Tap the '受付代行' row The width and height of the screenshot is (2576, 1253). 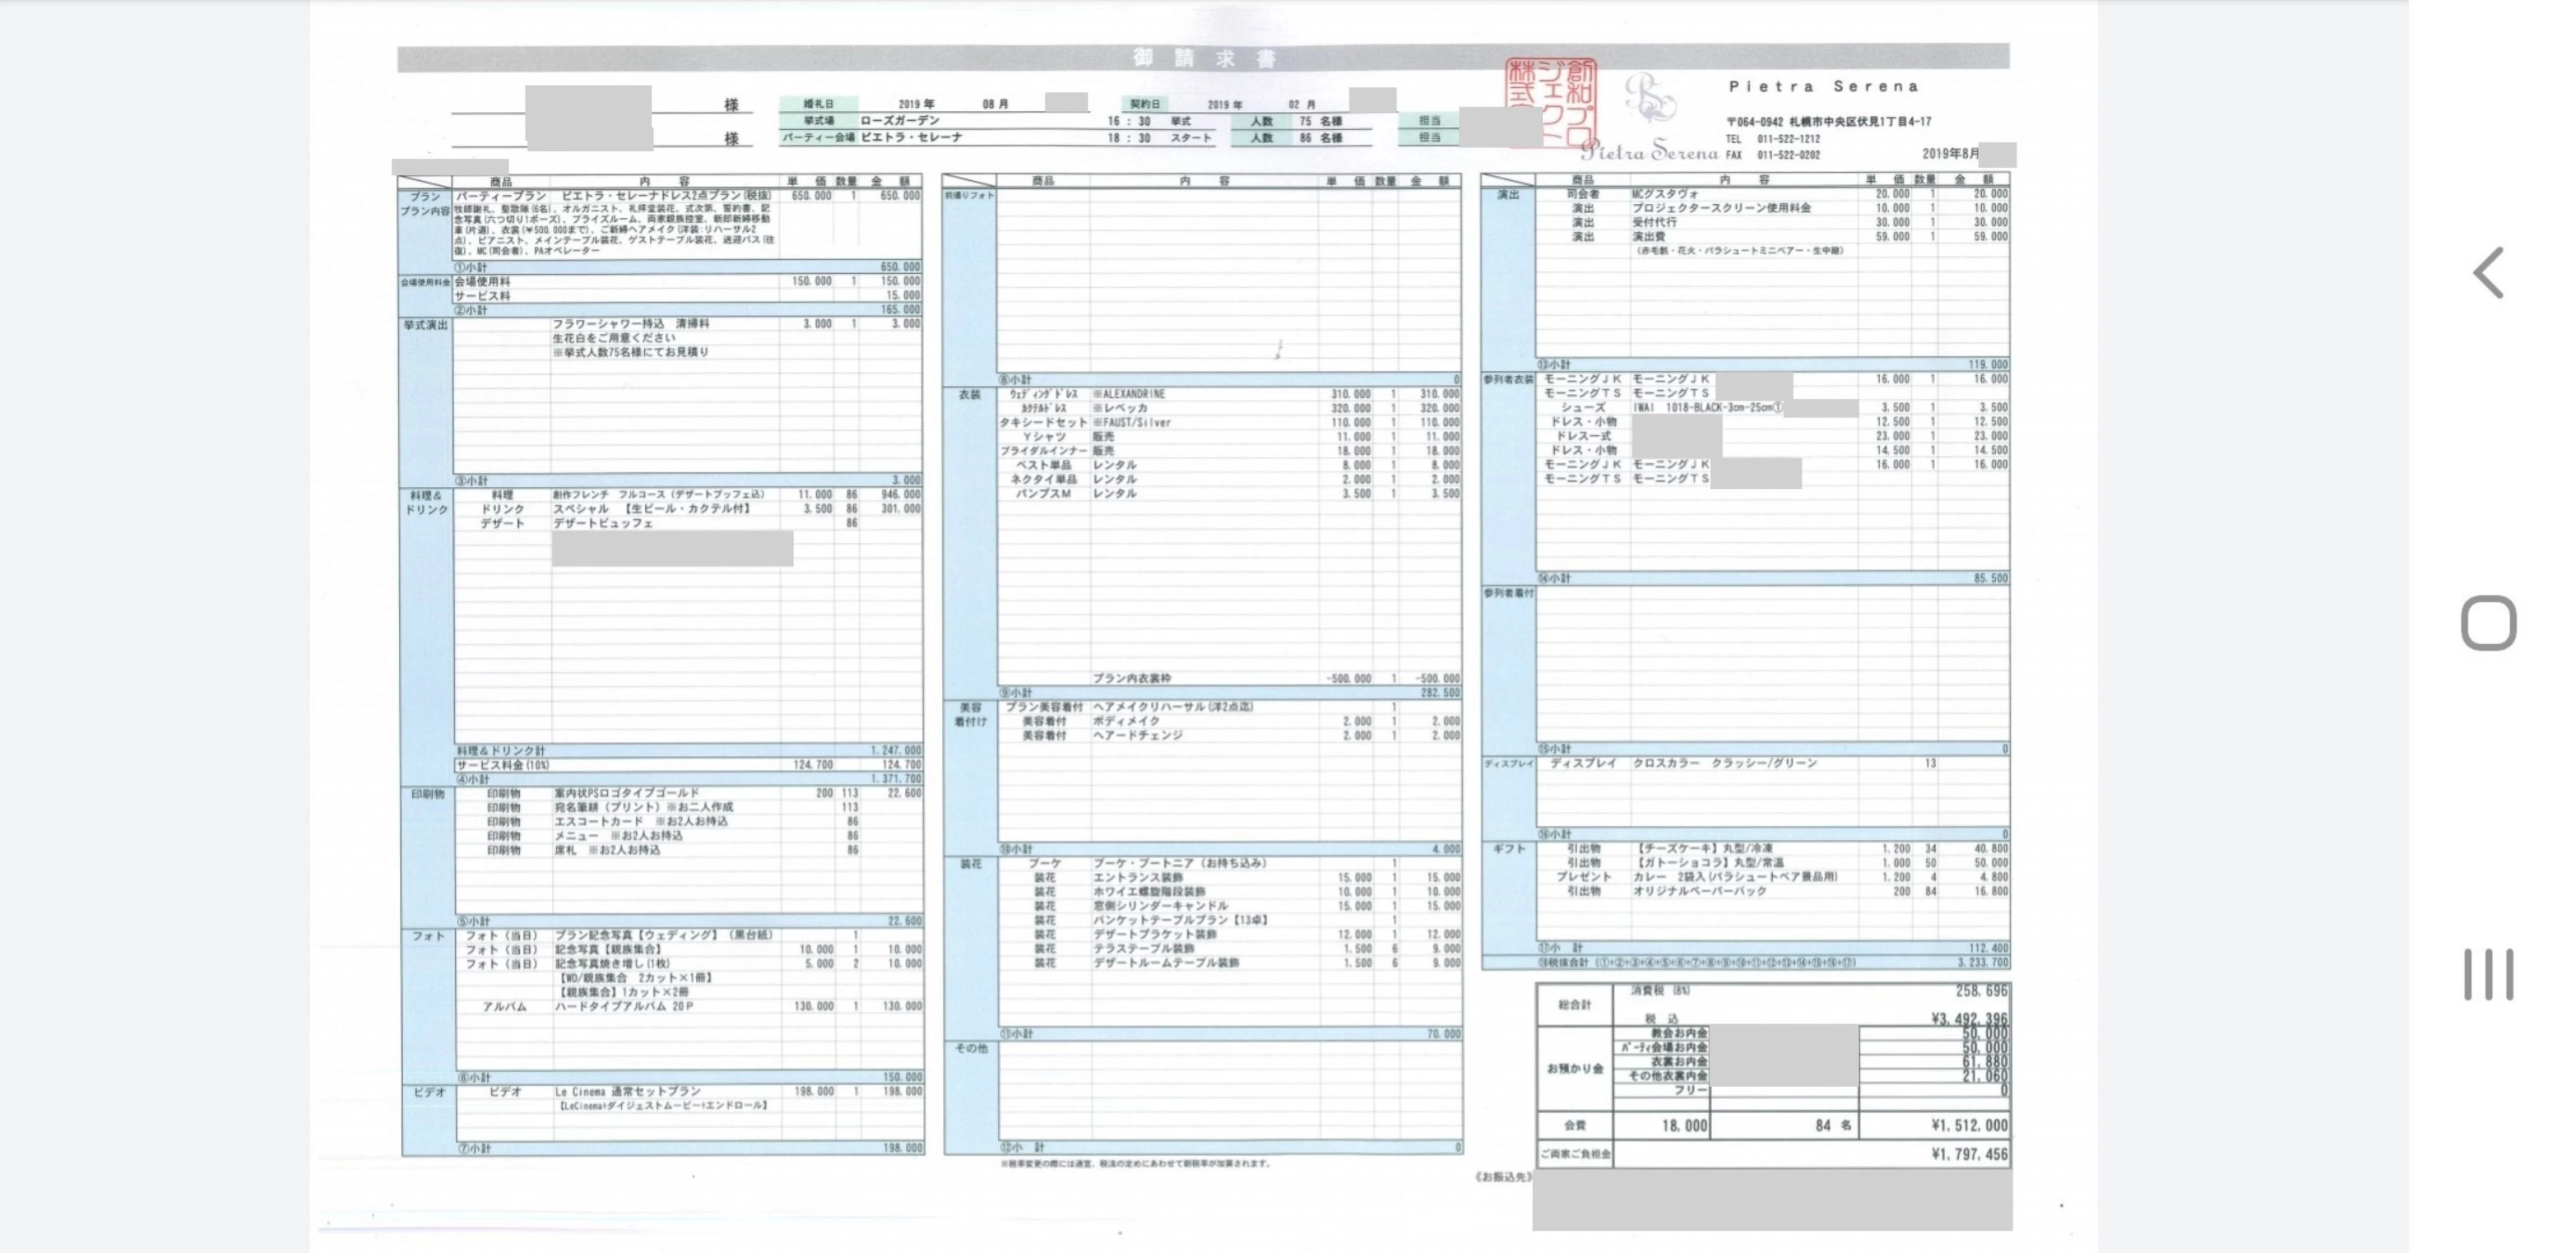click(1773, 222)
